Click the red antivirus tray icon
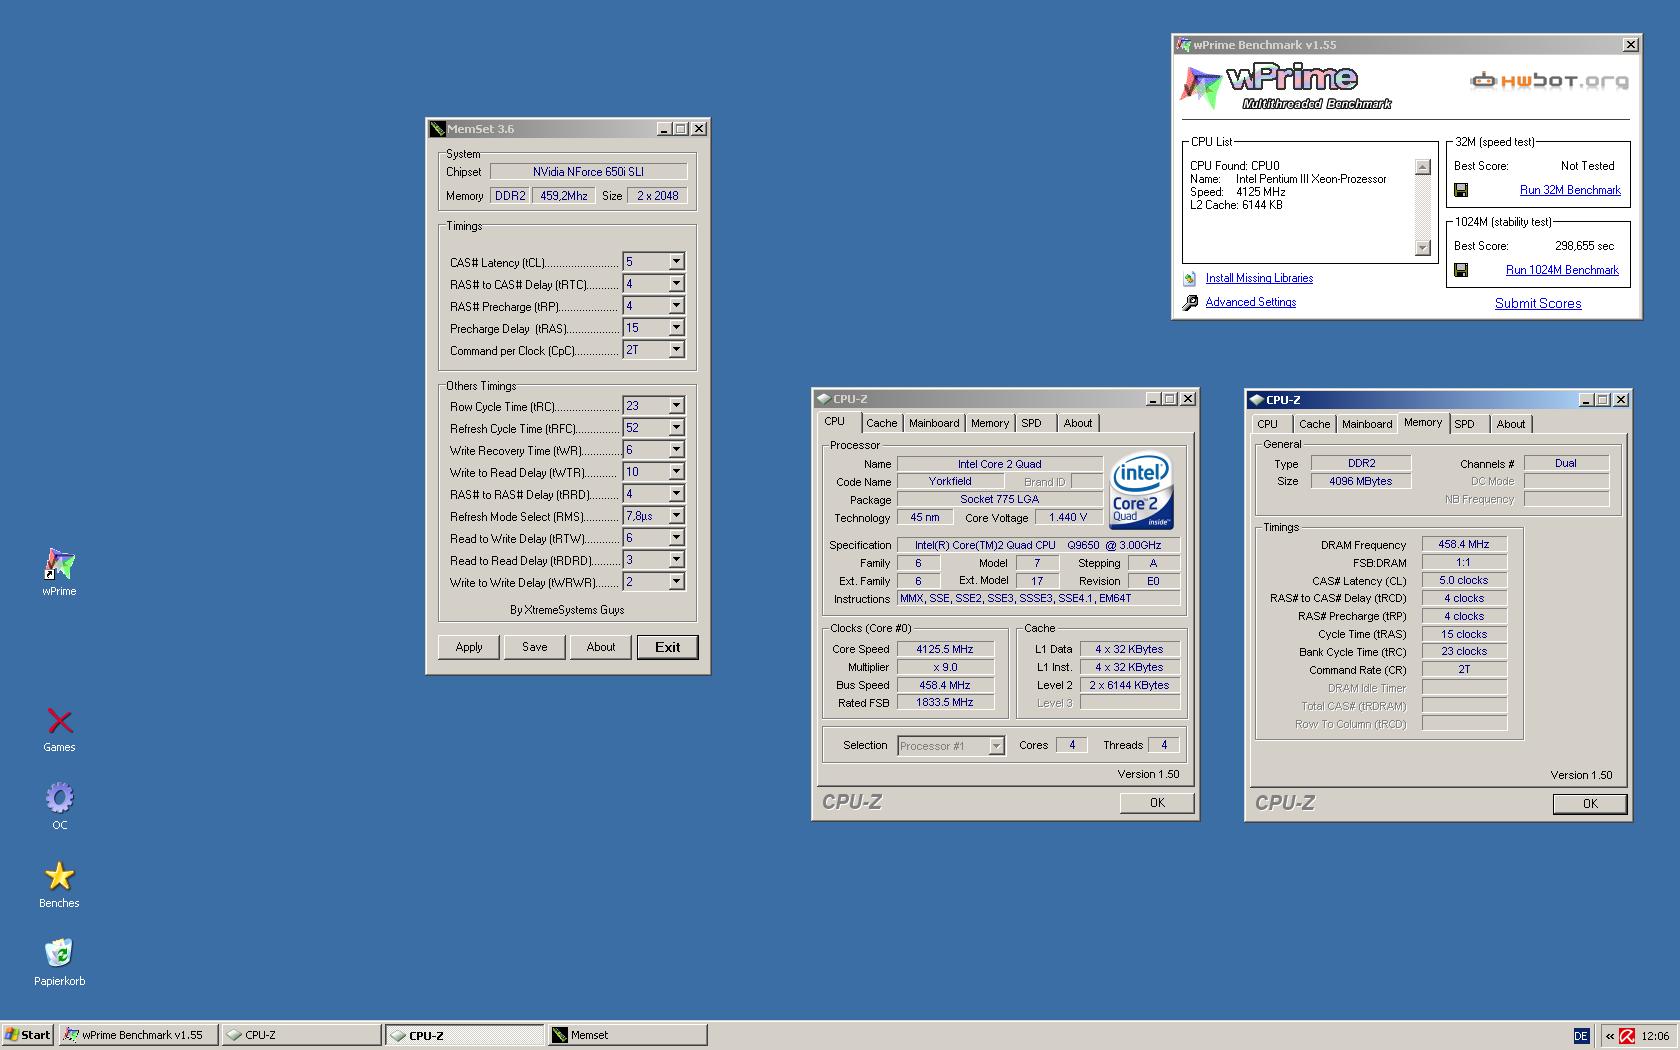This screenshot has height=1050, width=1680. click(1627, 1036)
